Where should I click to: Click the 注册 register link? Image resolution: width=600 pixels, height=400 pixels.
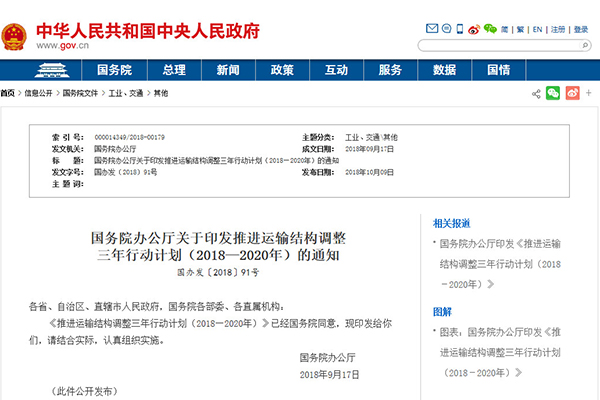click(558, 29)
